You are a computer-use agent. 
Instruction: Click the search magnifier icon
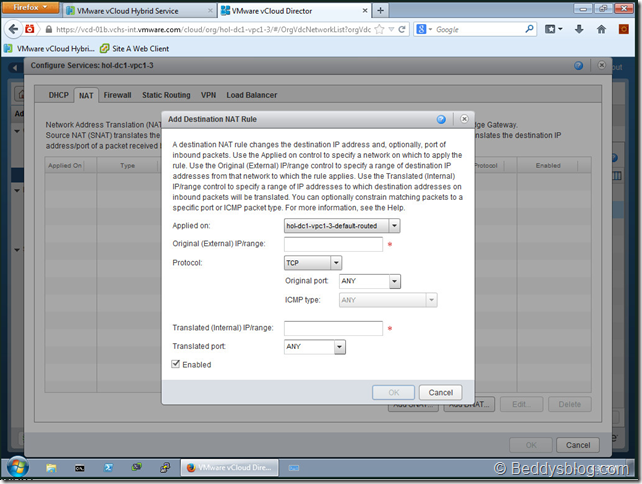(x=529, y=29)
